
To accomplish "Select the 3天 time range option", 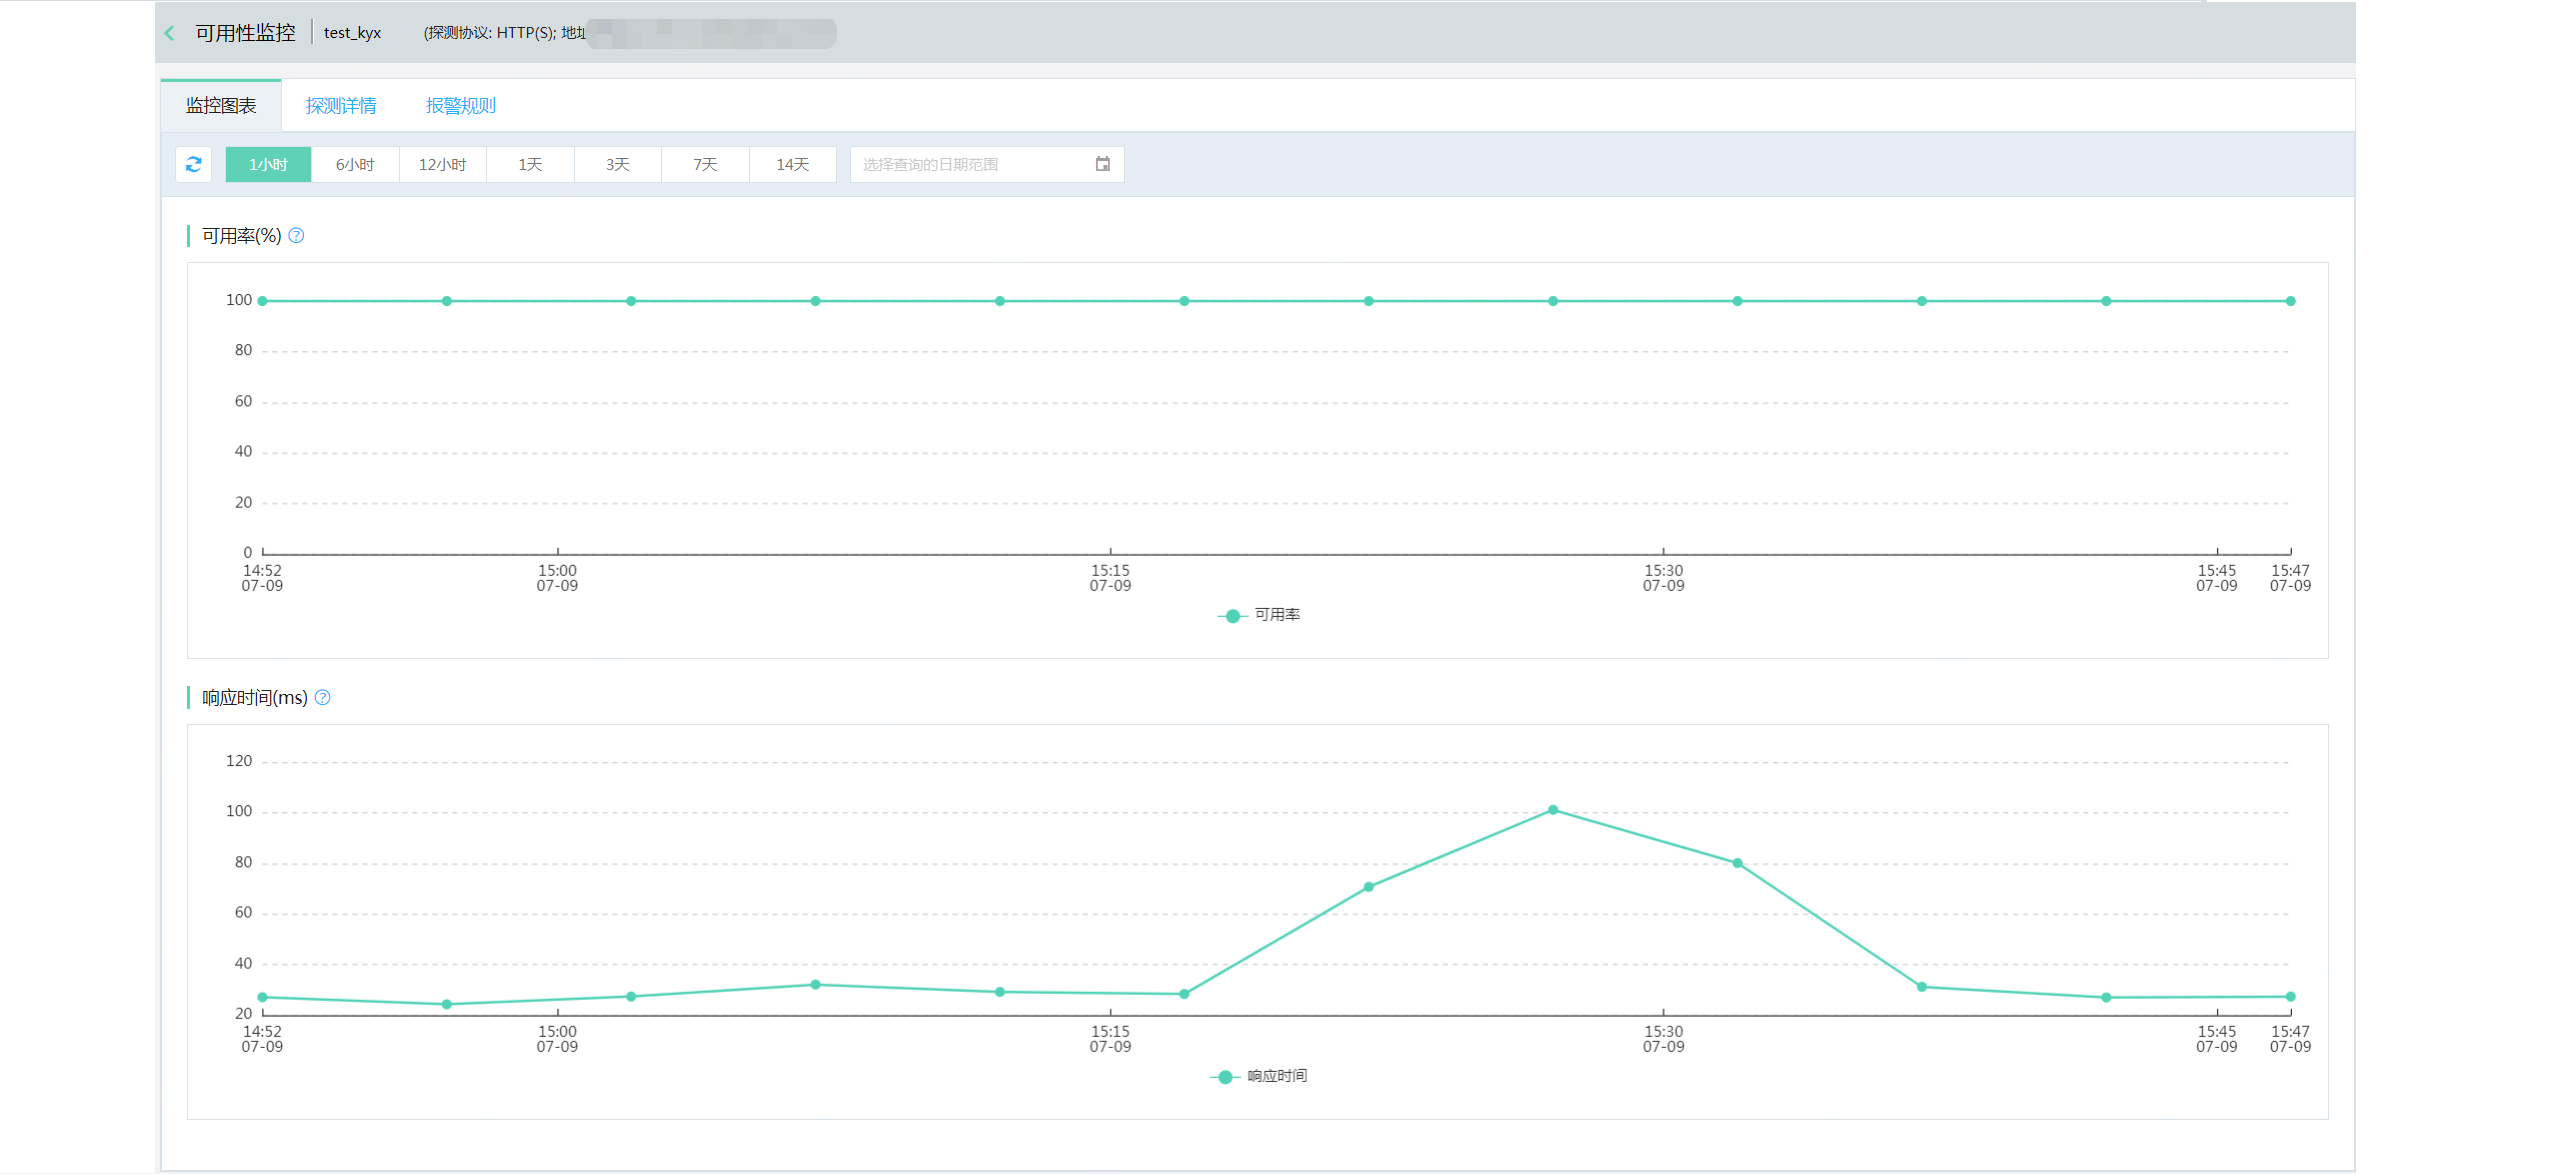I will point(617,164).
